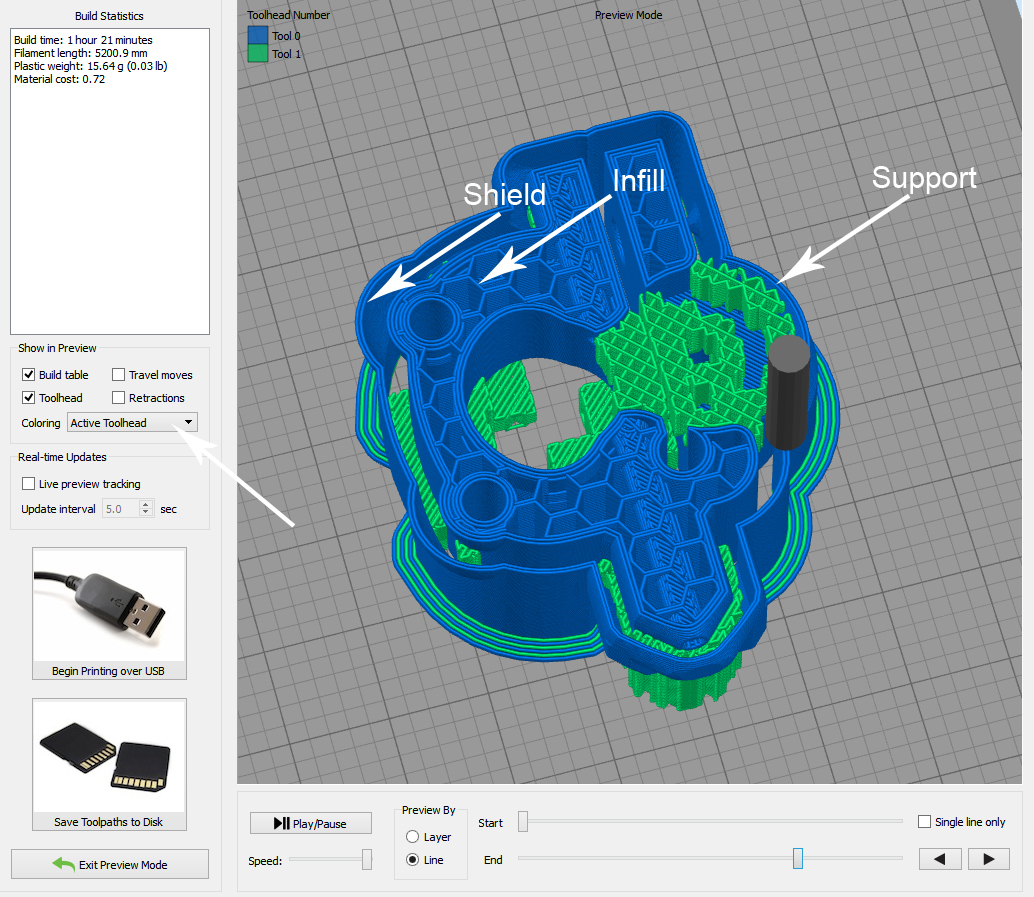The image size is (1034, 897).
Task: Select the Layer preview radio button
Action: 412,837
